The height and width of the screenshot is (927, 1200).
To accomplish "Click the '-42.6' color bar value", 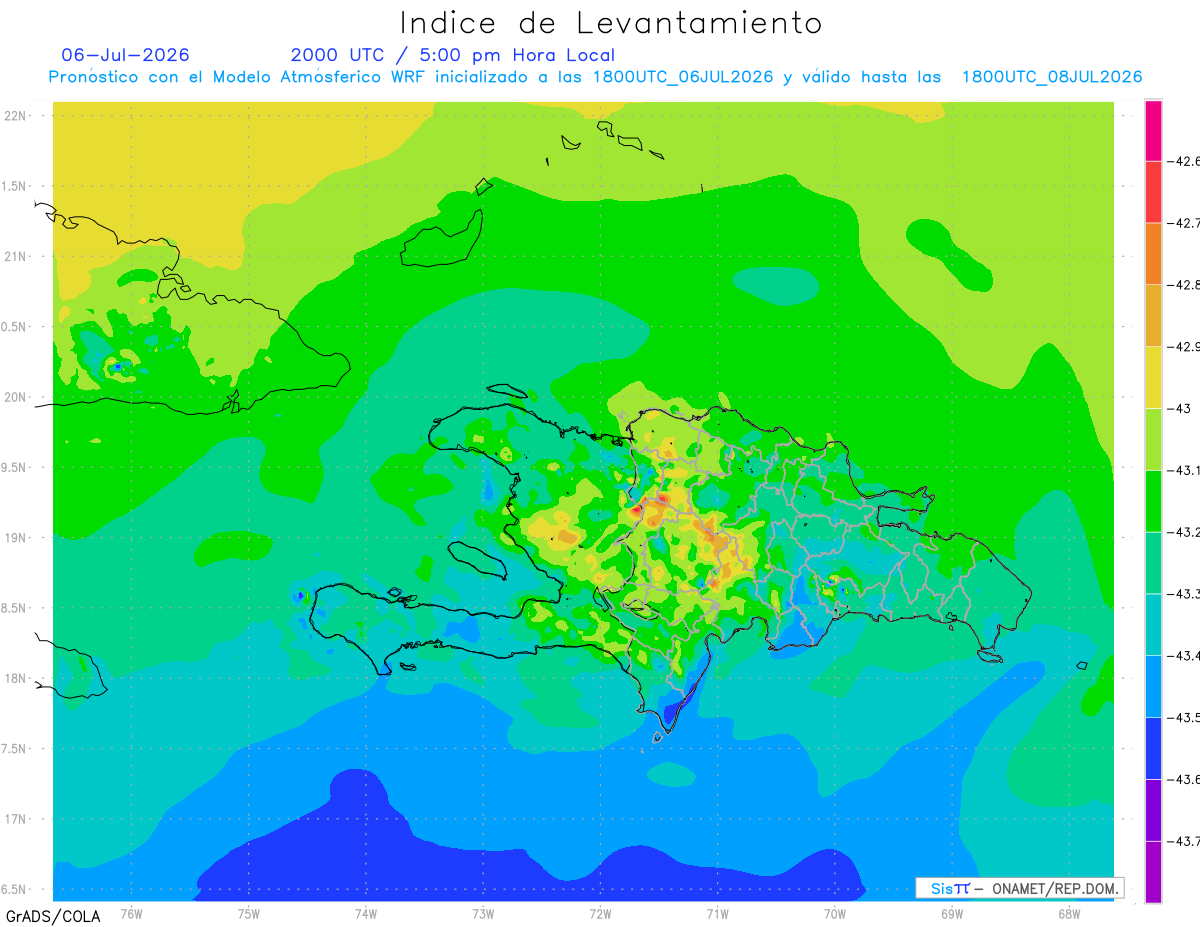I will 1184,161.
